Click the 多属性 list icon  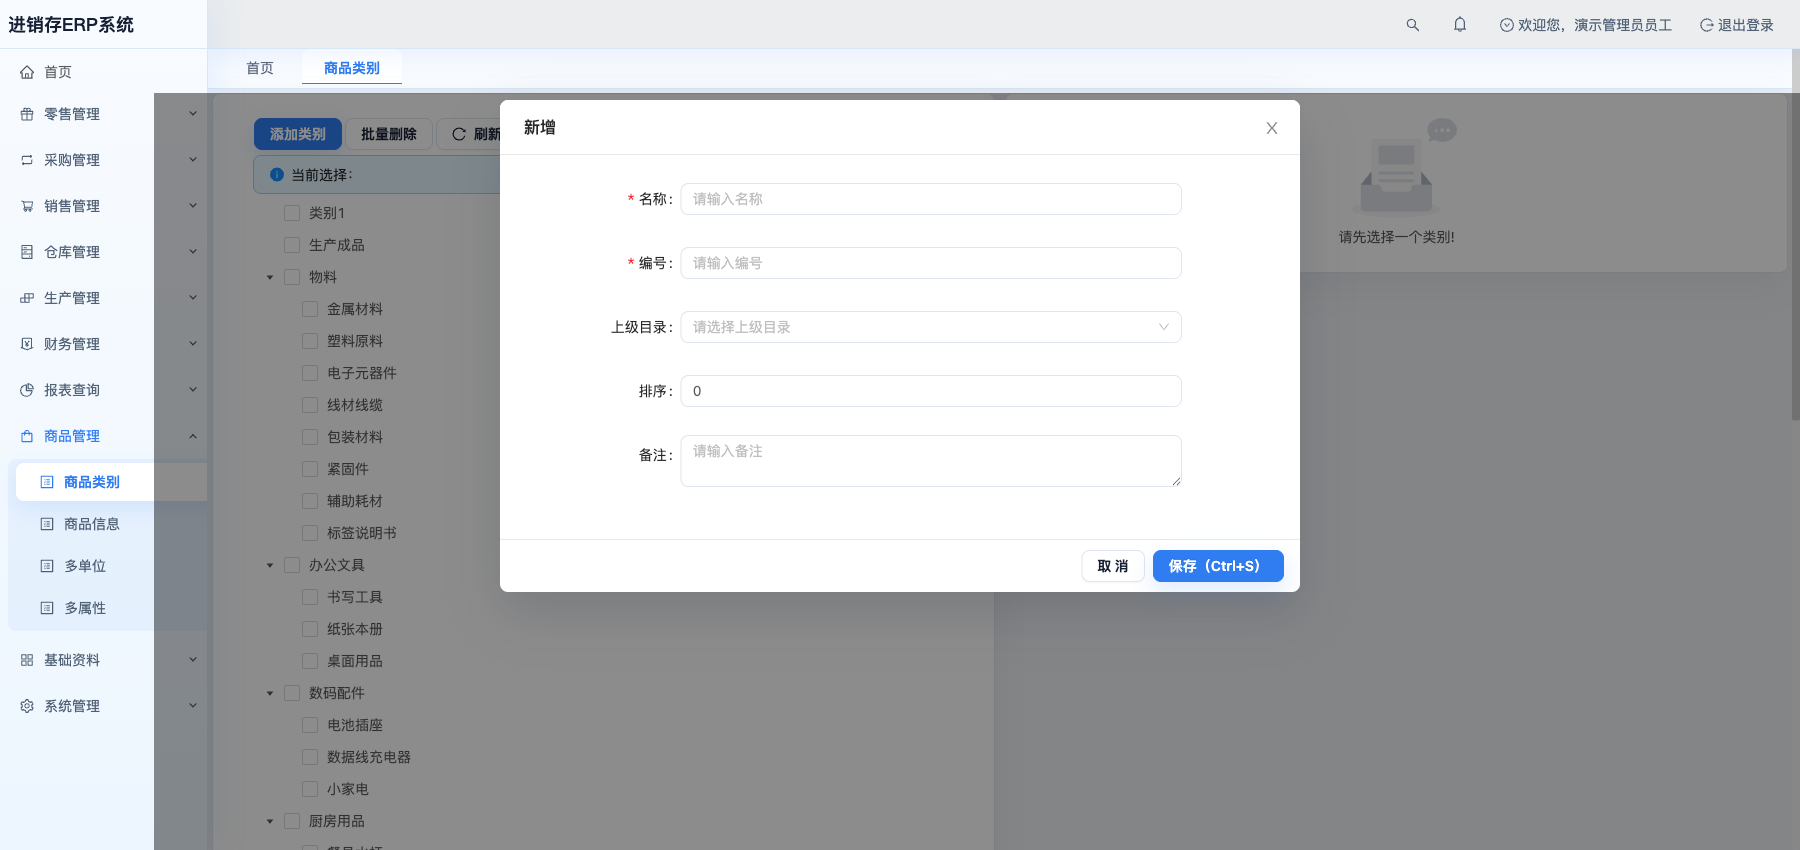click(x=47, y=608)
